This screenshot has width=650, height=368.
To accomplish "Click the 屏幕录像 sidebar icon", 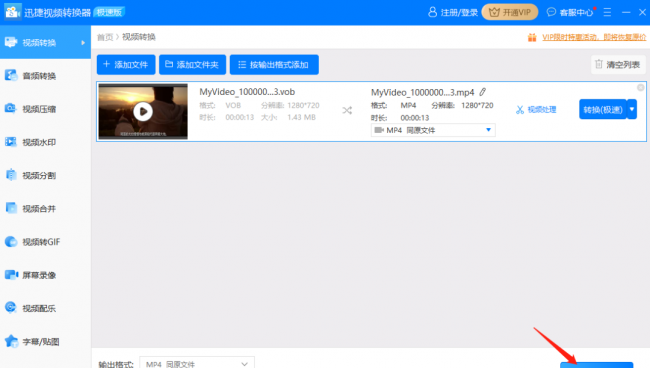I will point(11,275).
